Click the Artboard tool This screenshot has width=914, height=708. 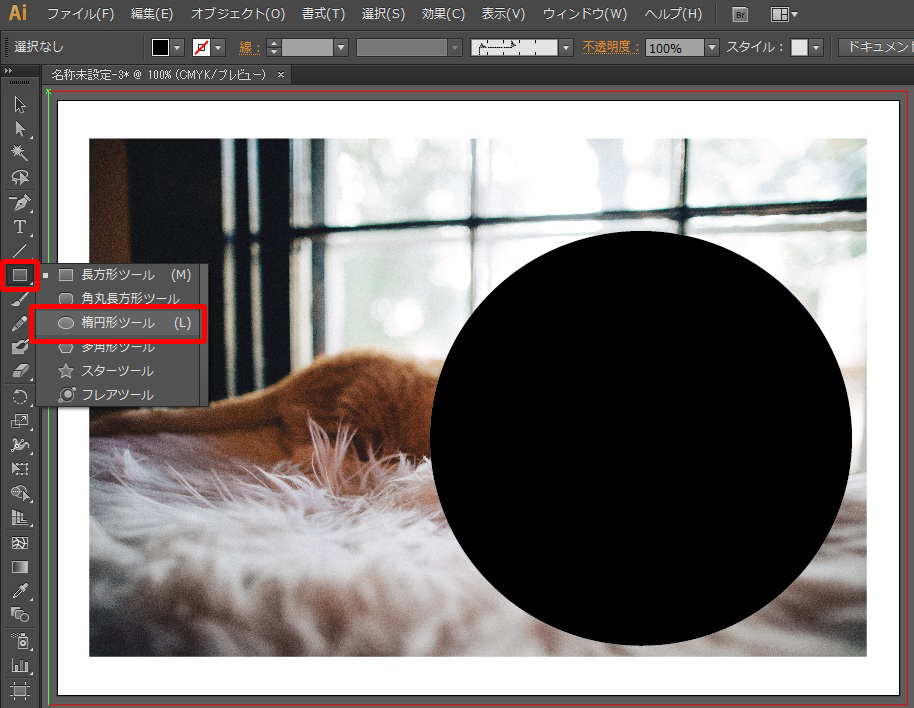coord(19,690)
